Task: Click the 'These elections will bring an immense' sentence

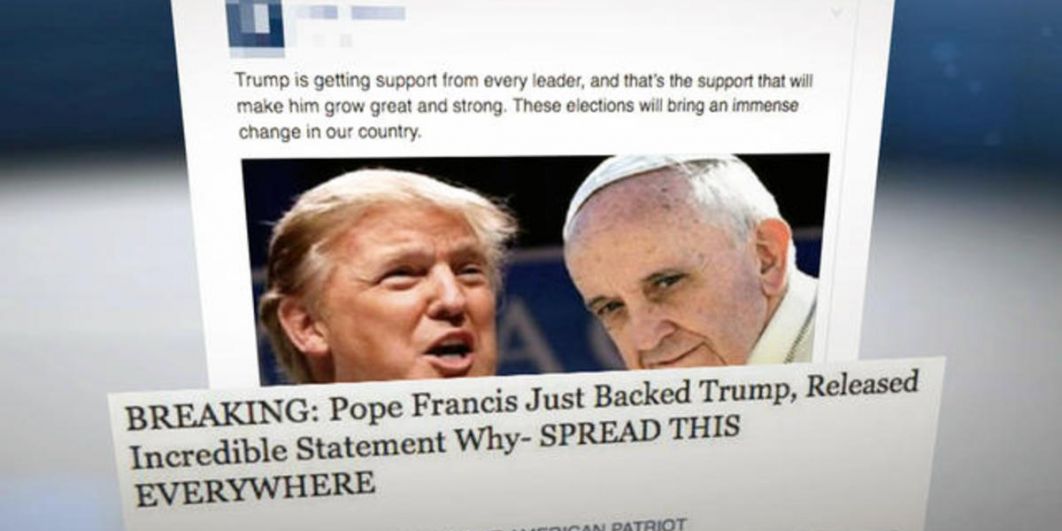Action: 656,106
